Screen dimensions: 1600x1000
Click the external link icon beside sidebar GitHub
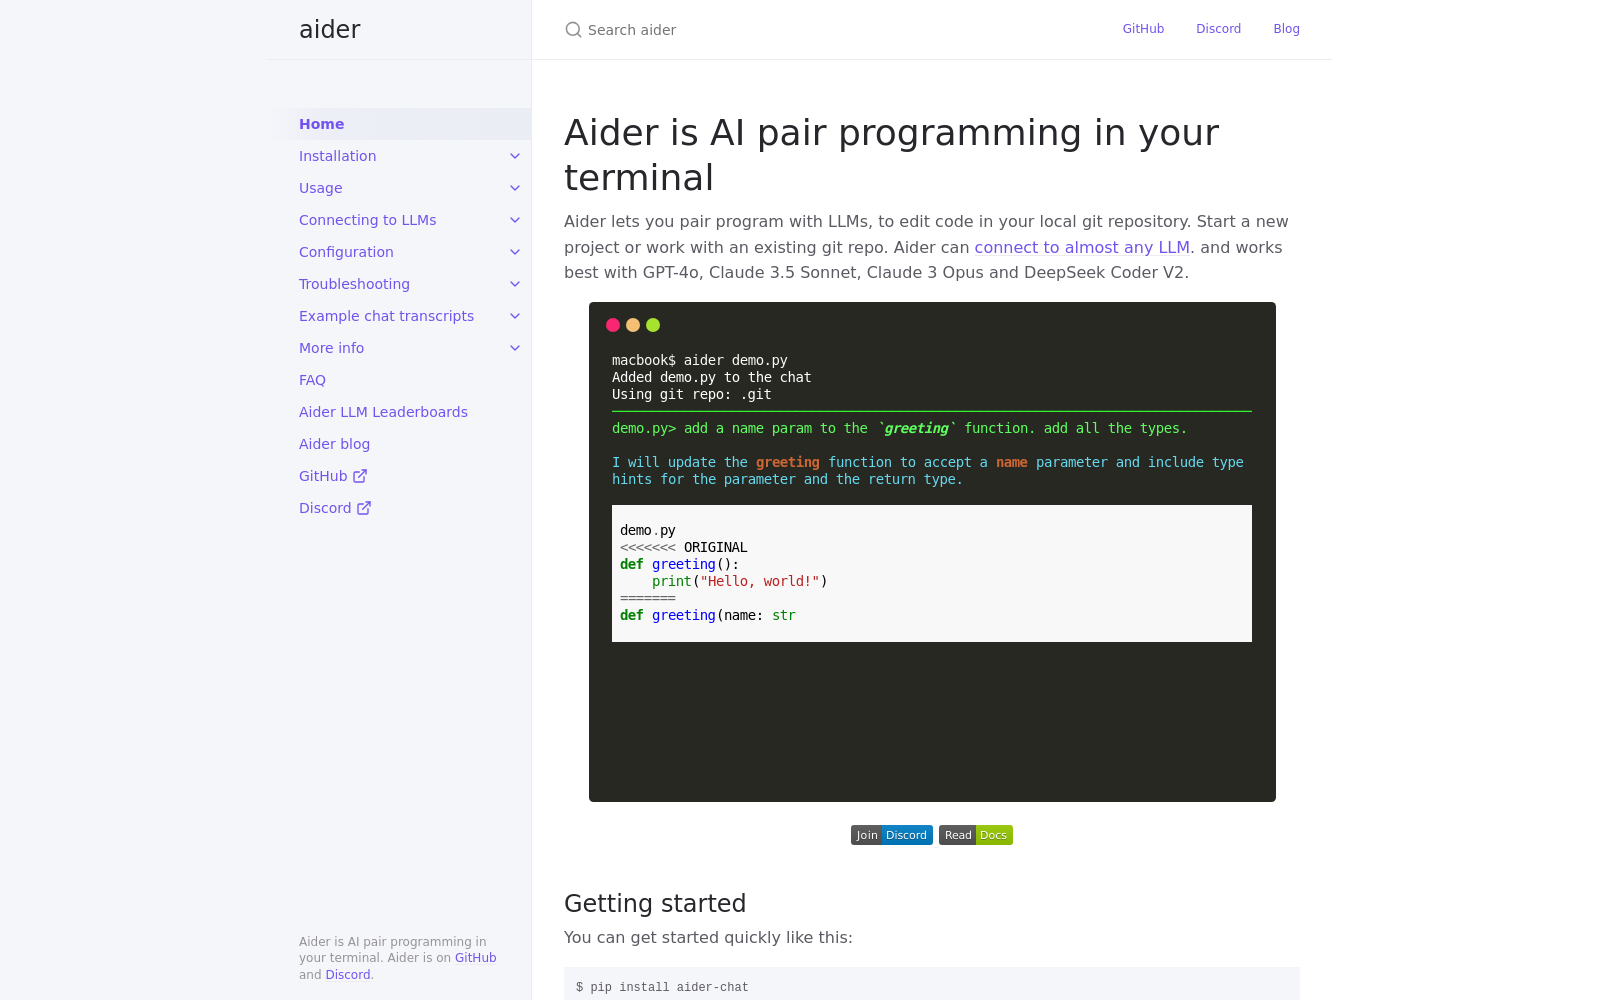point(360,476)
